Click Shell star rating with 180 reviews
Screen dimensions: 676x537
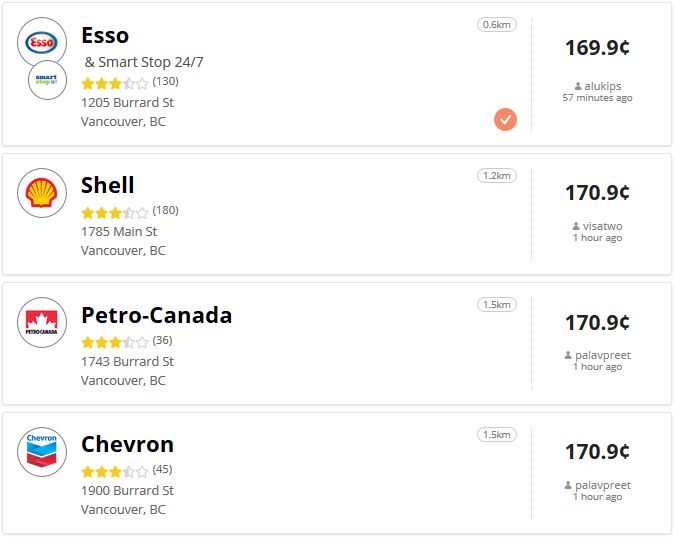(x=114, y=212)
